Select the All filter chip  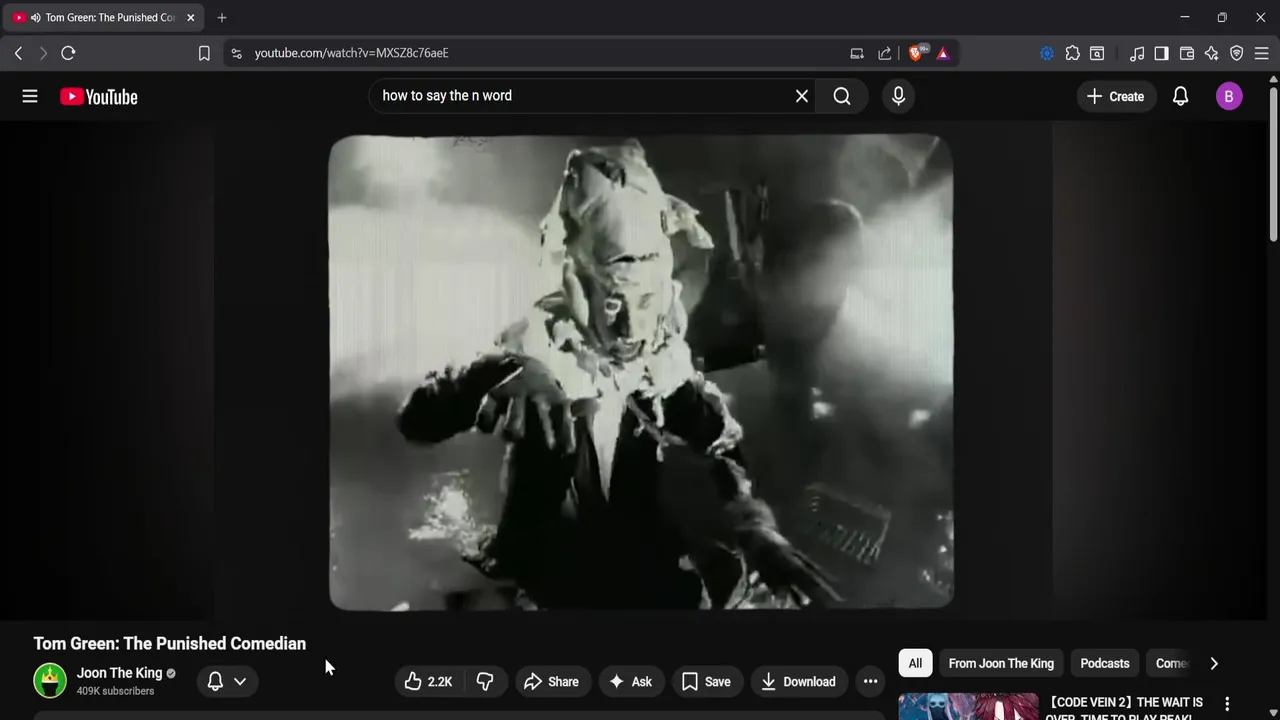pyautogui.click(x=915, y=663)
